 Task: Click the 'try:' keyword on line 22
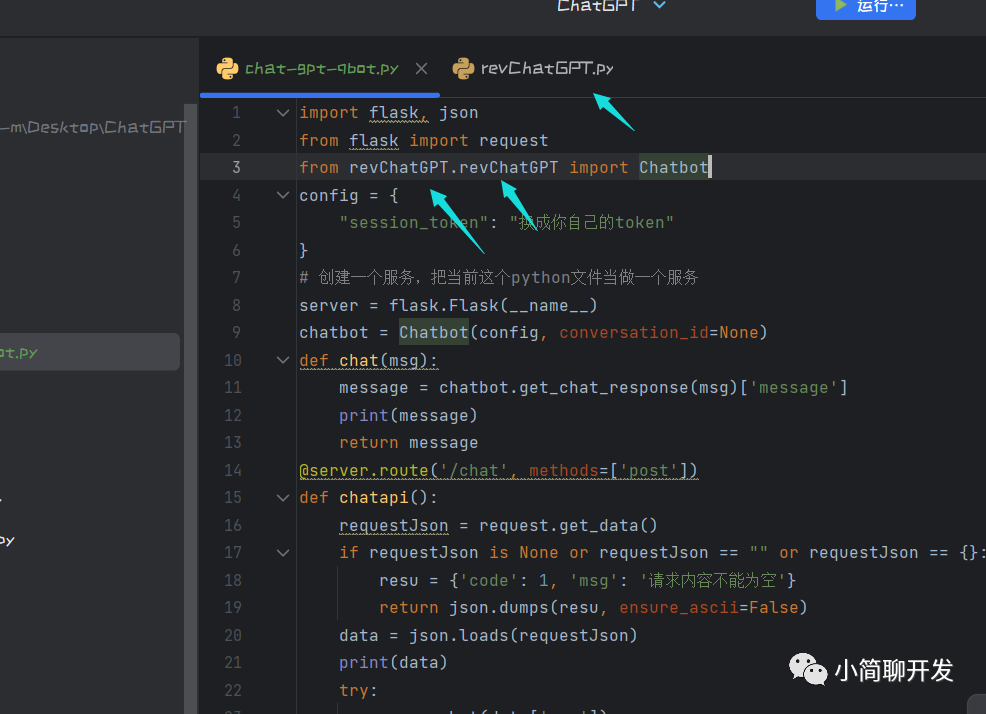pyautogui.click(x=358, y=691)
